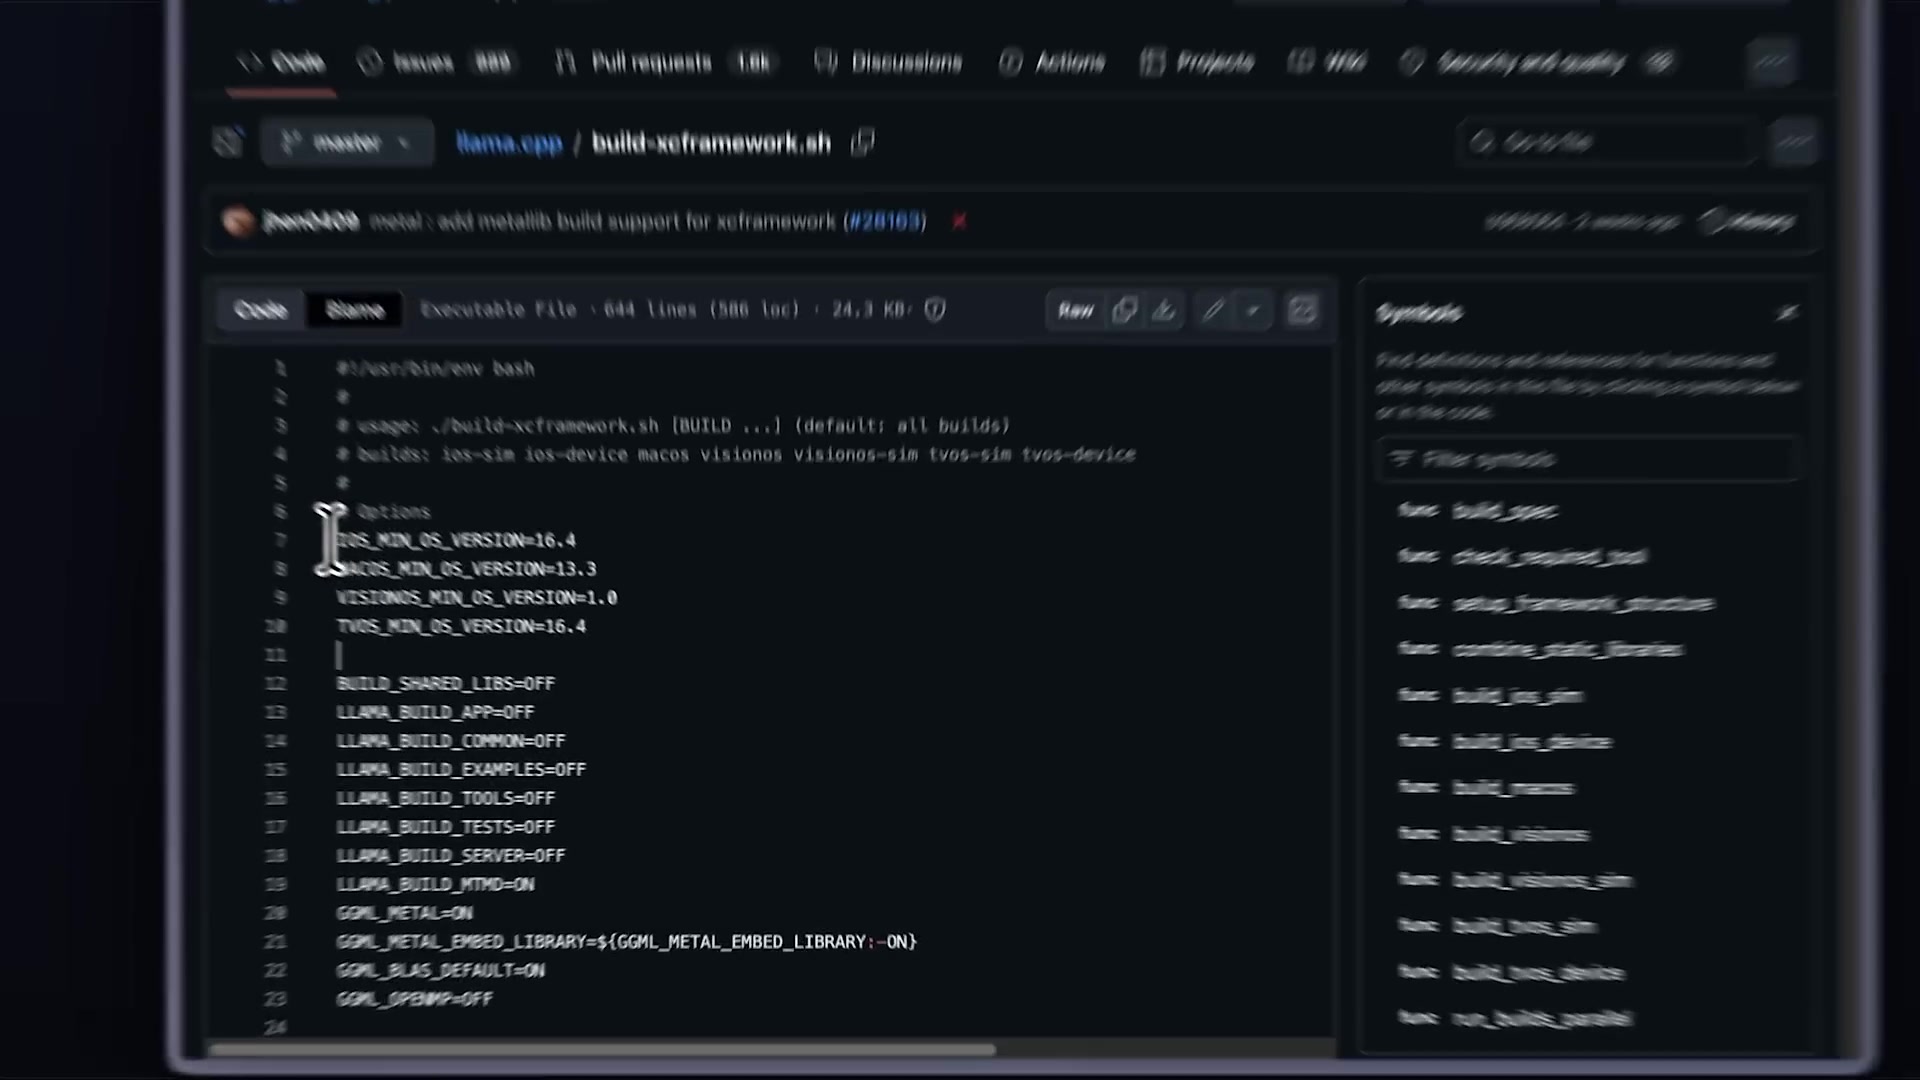Click the IOS_MIN_OS_VERSION=16.4 code line
This screenshot has height=1080, width=1920.
[456, 540]
